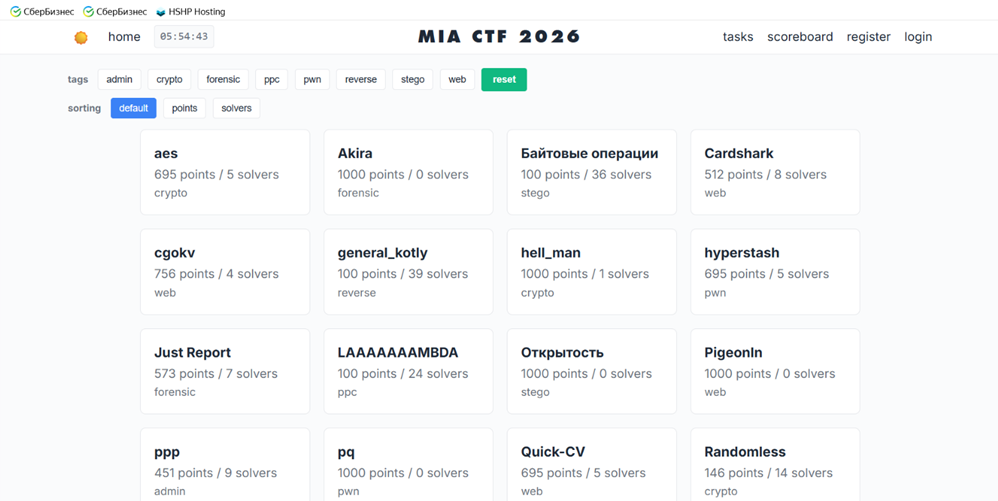Open the aes task card

pos(225,173)
